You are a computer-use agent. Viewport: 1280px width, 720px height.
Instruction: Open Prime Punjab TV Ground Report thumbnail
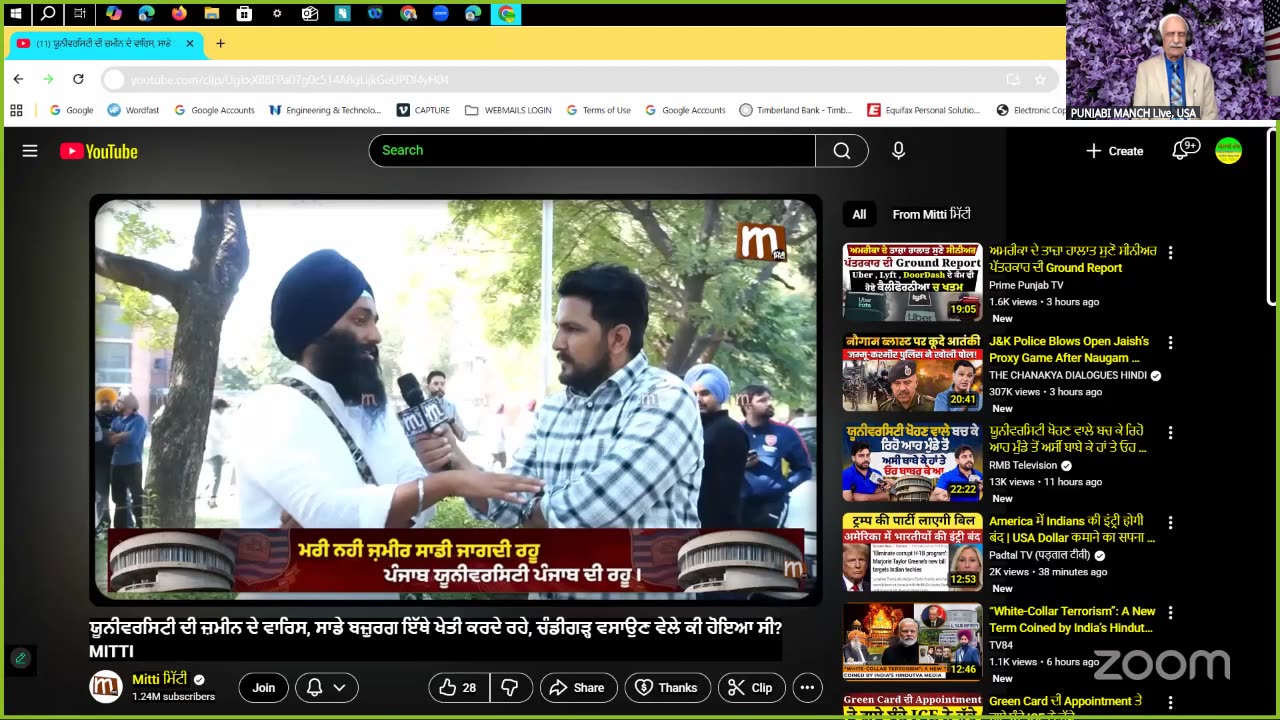pyautogui.click(x=912, y=282)
